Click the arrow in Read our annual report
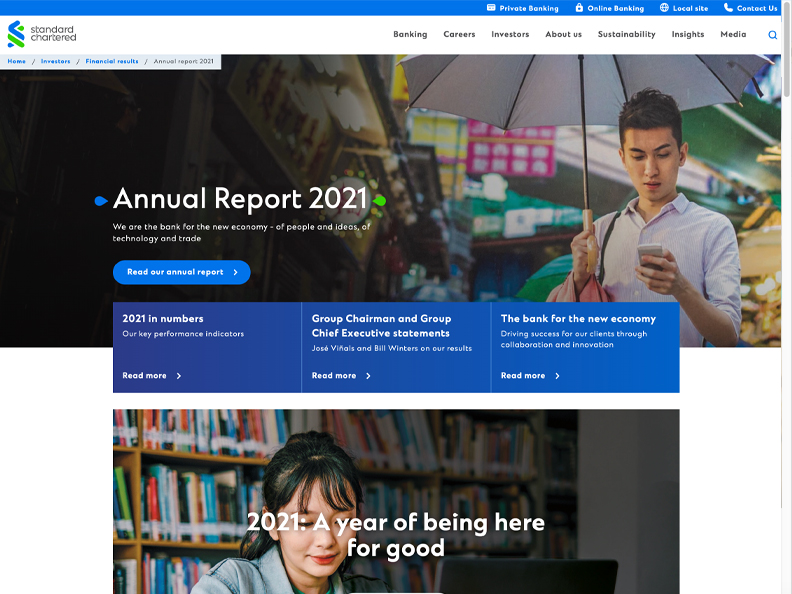 (235, 272)
